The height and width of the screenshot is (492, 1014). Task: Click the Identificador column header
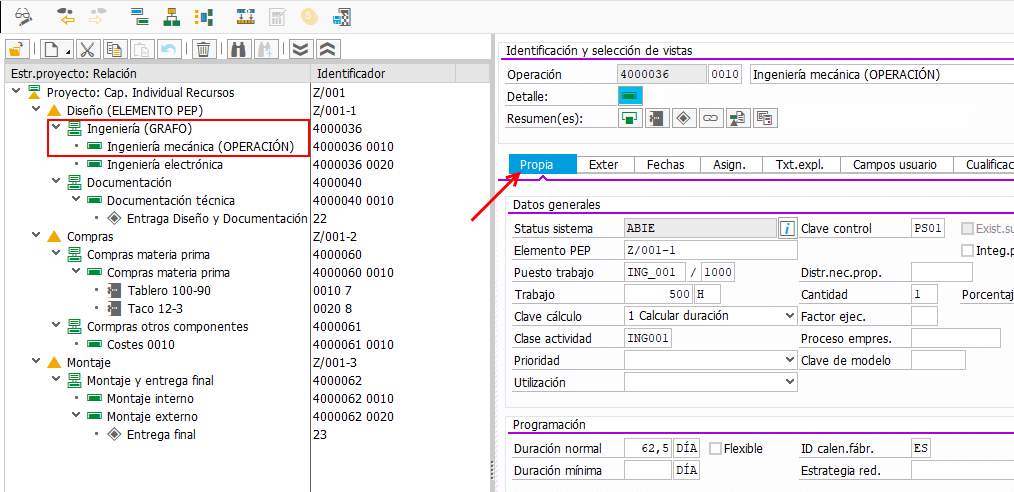pyautogui.click(x=383, y=74)
